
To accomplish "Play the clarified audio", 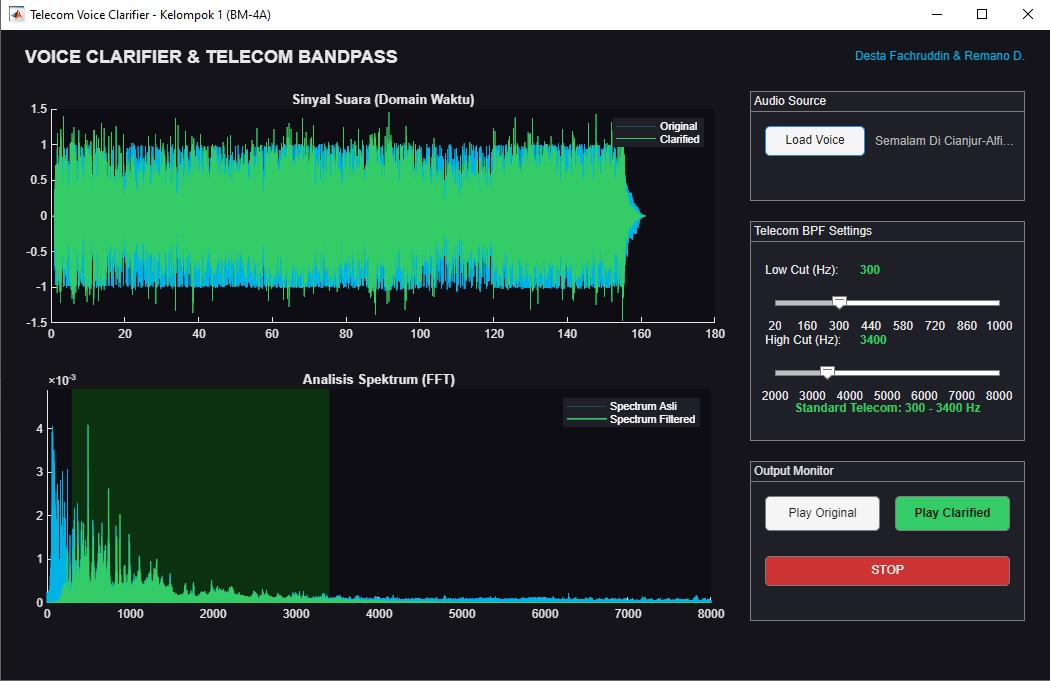I will (952, 513).
